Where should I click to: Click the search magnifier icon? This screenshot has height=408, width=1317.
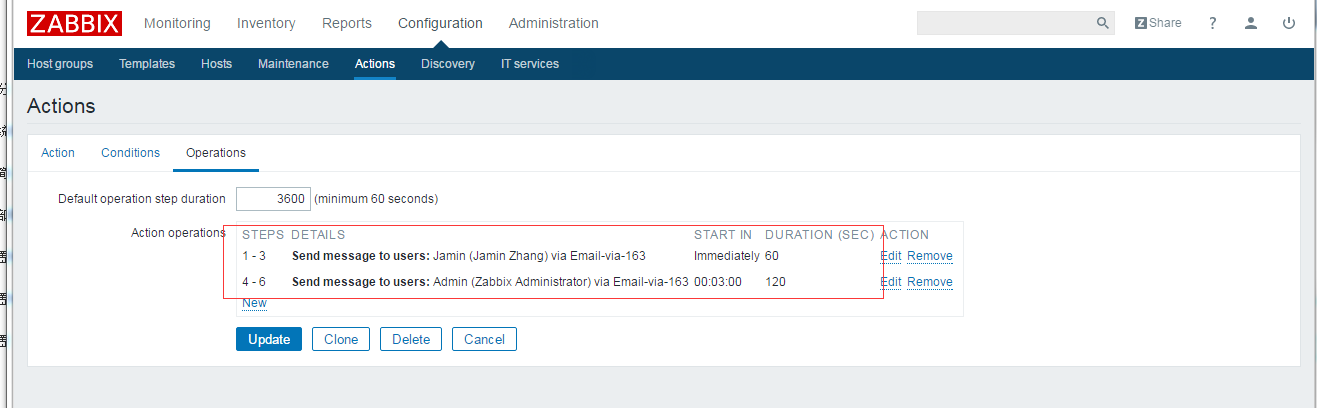(1102, 23)
